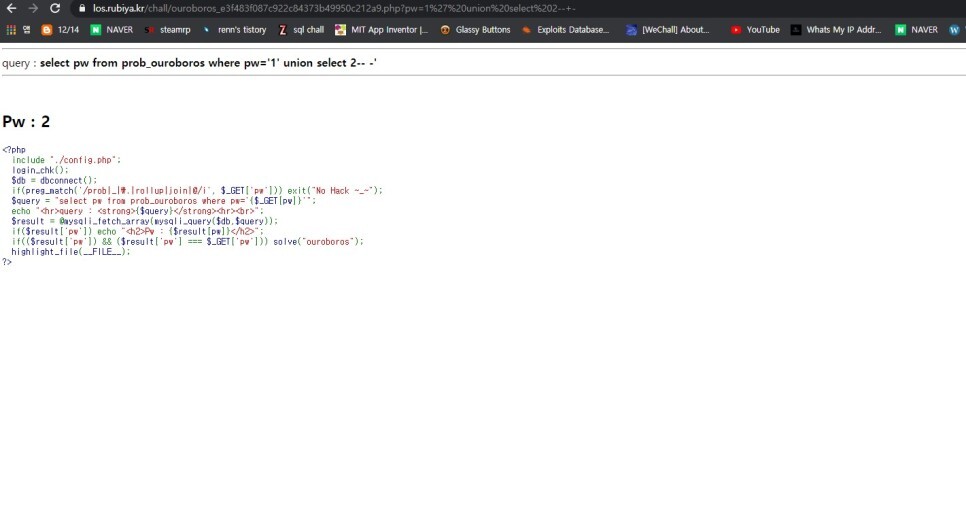This screenshot has width=966, height=522.
Task: Open the 12/14 Blogger bookmark
Action: pos(60,30)
